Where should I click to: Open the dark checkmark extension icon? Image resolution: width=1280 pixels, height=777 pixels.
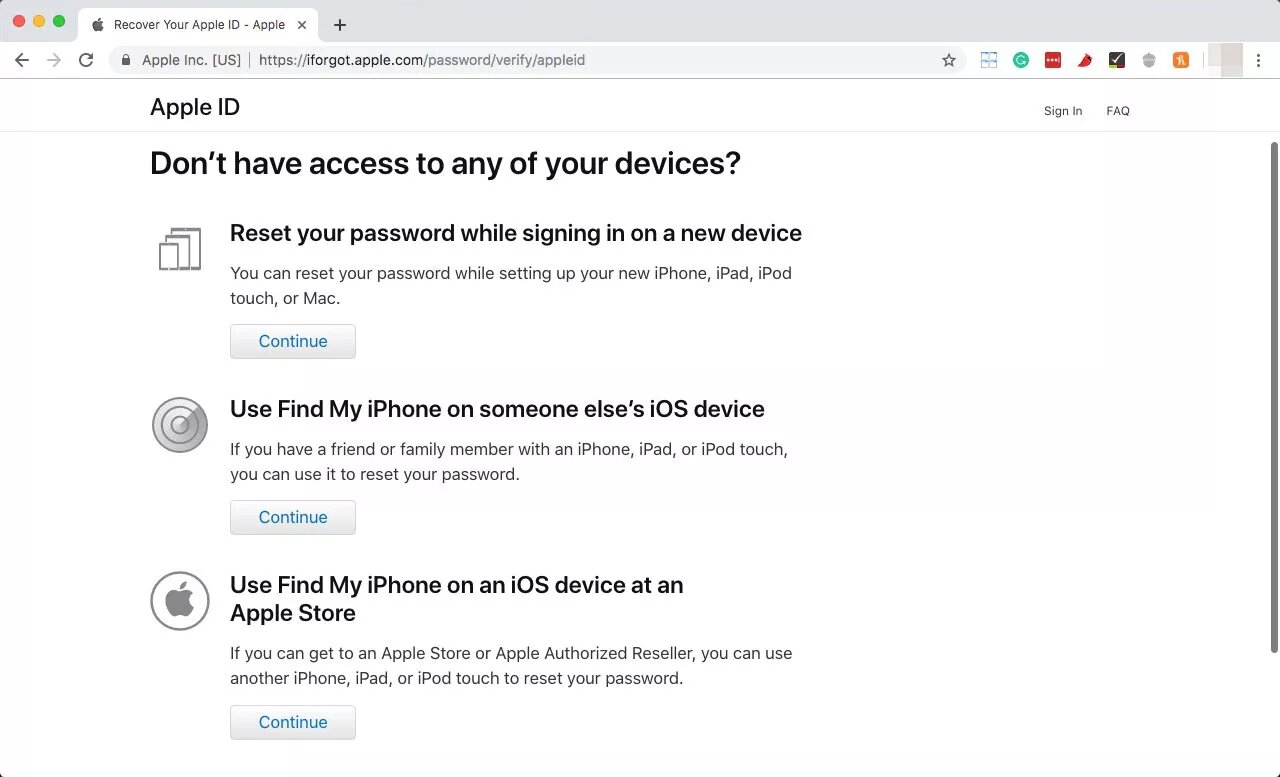[x=1116, y=60]
